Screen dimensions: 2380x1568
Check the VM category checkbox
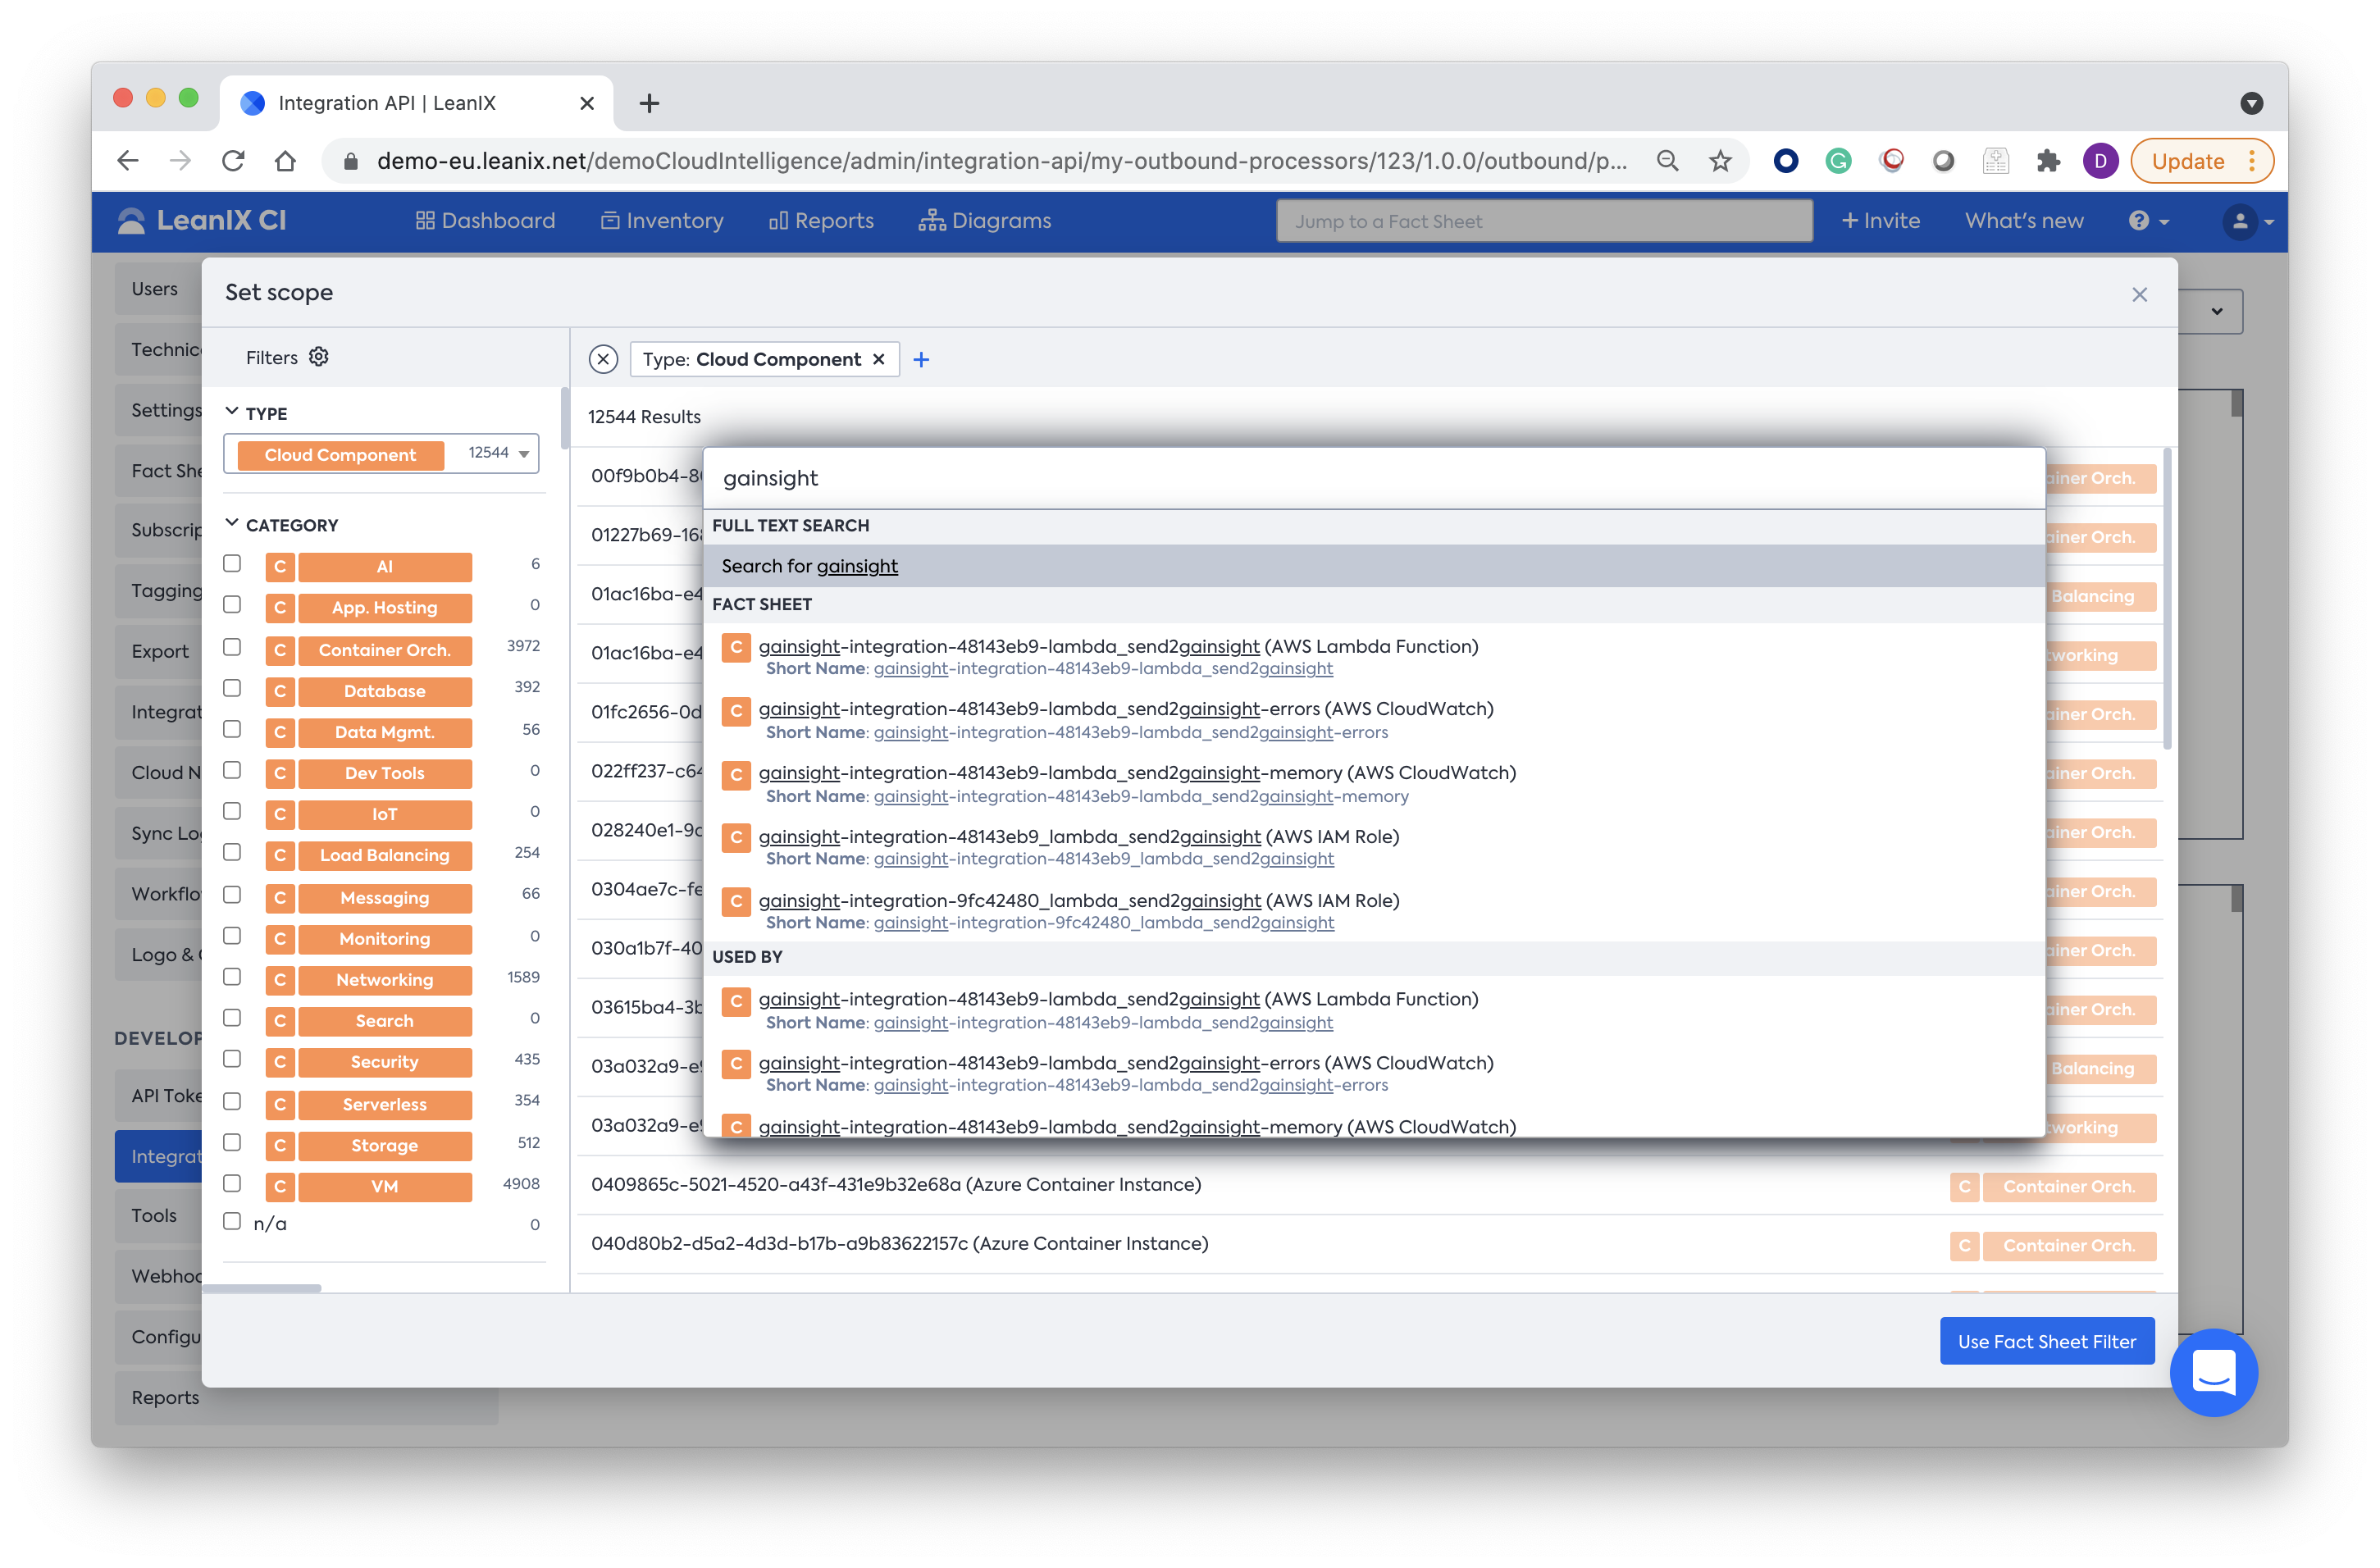tap(232, 1183)
